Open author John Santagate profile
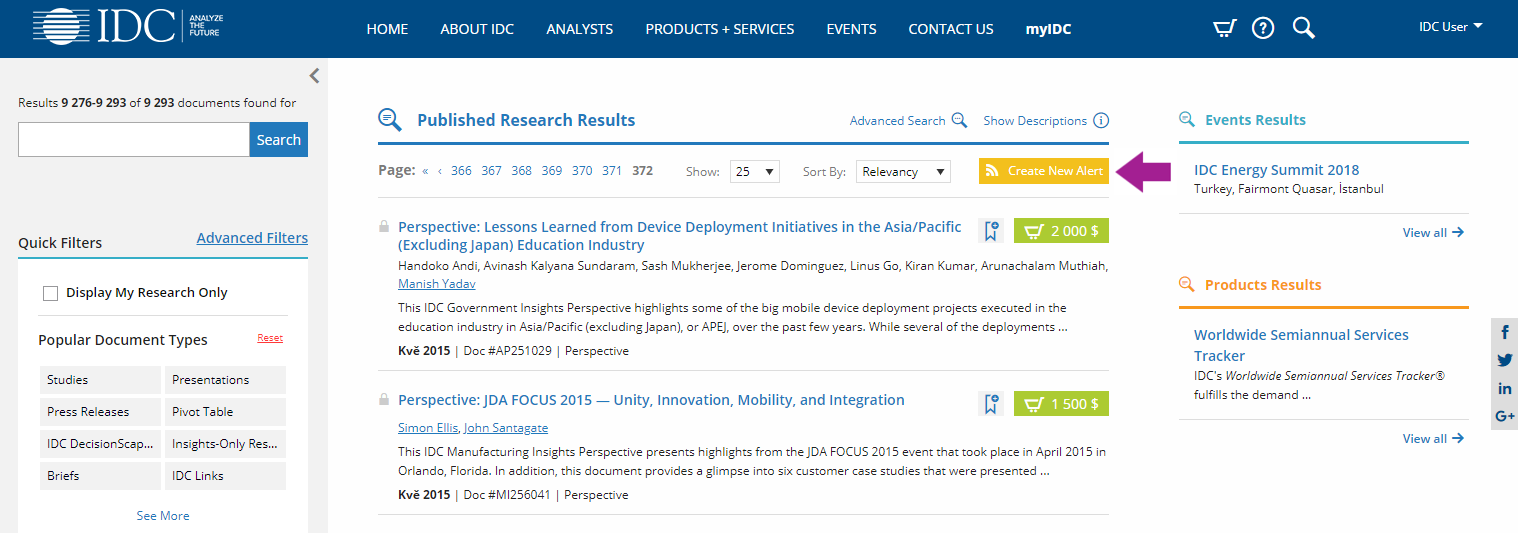The height and width of the screenshot is (535, 1518). (x=506, y=428)
